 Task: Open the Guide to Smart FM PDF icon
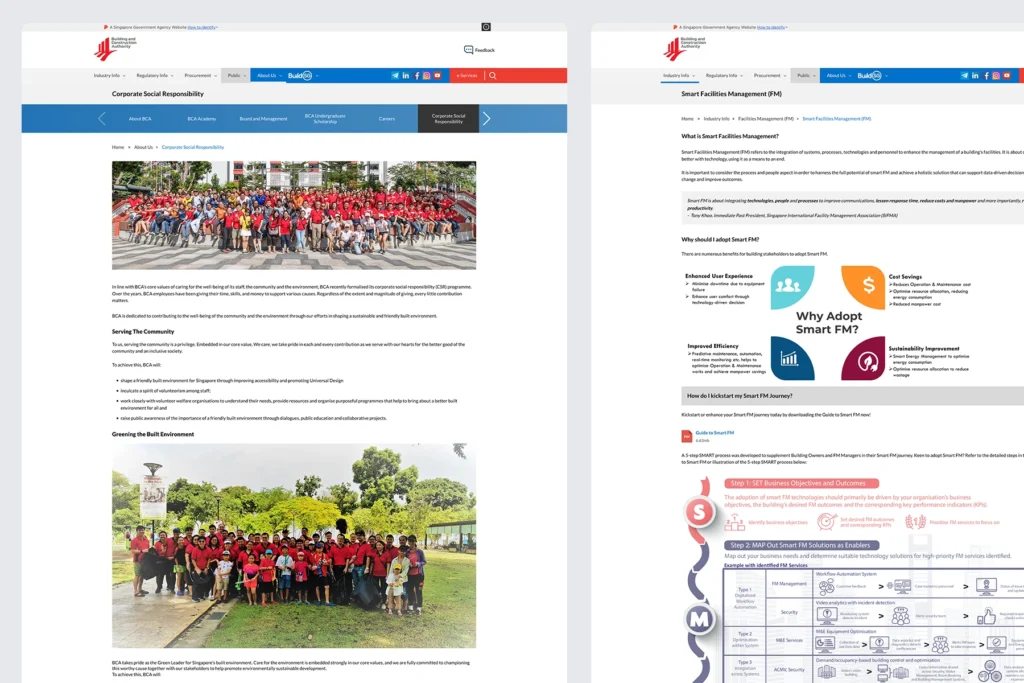click(x=686, y=436)
